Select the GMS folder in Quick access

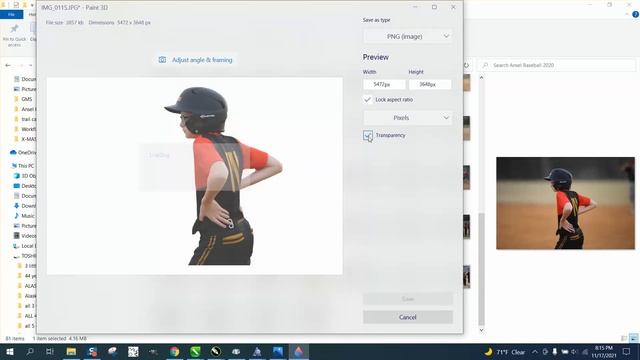24,99
